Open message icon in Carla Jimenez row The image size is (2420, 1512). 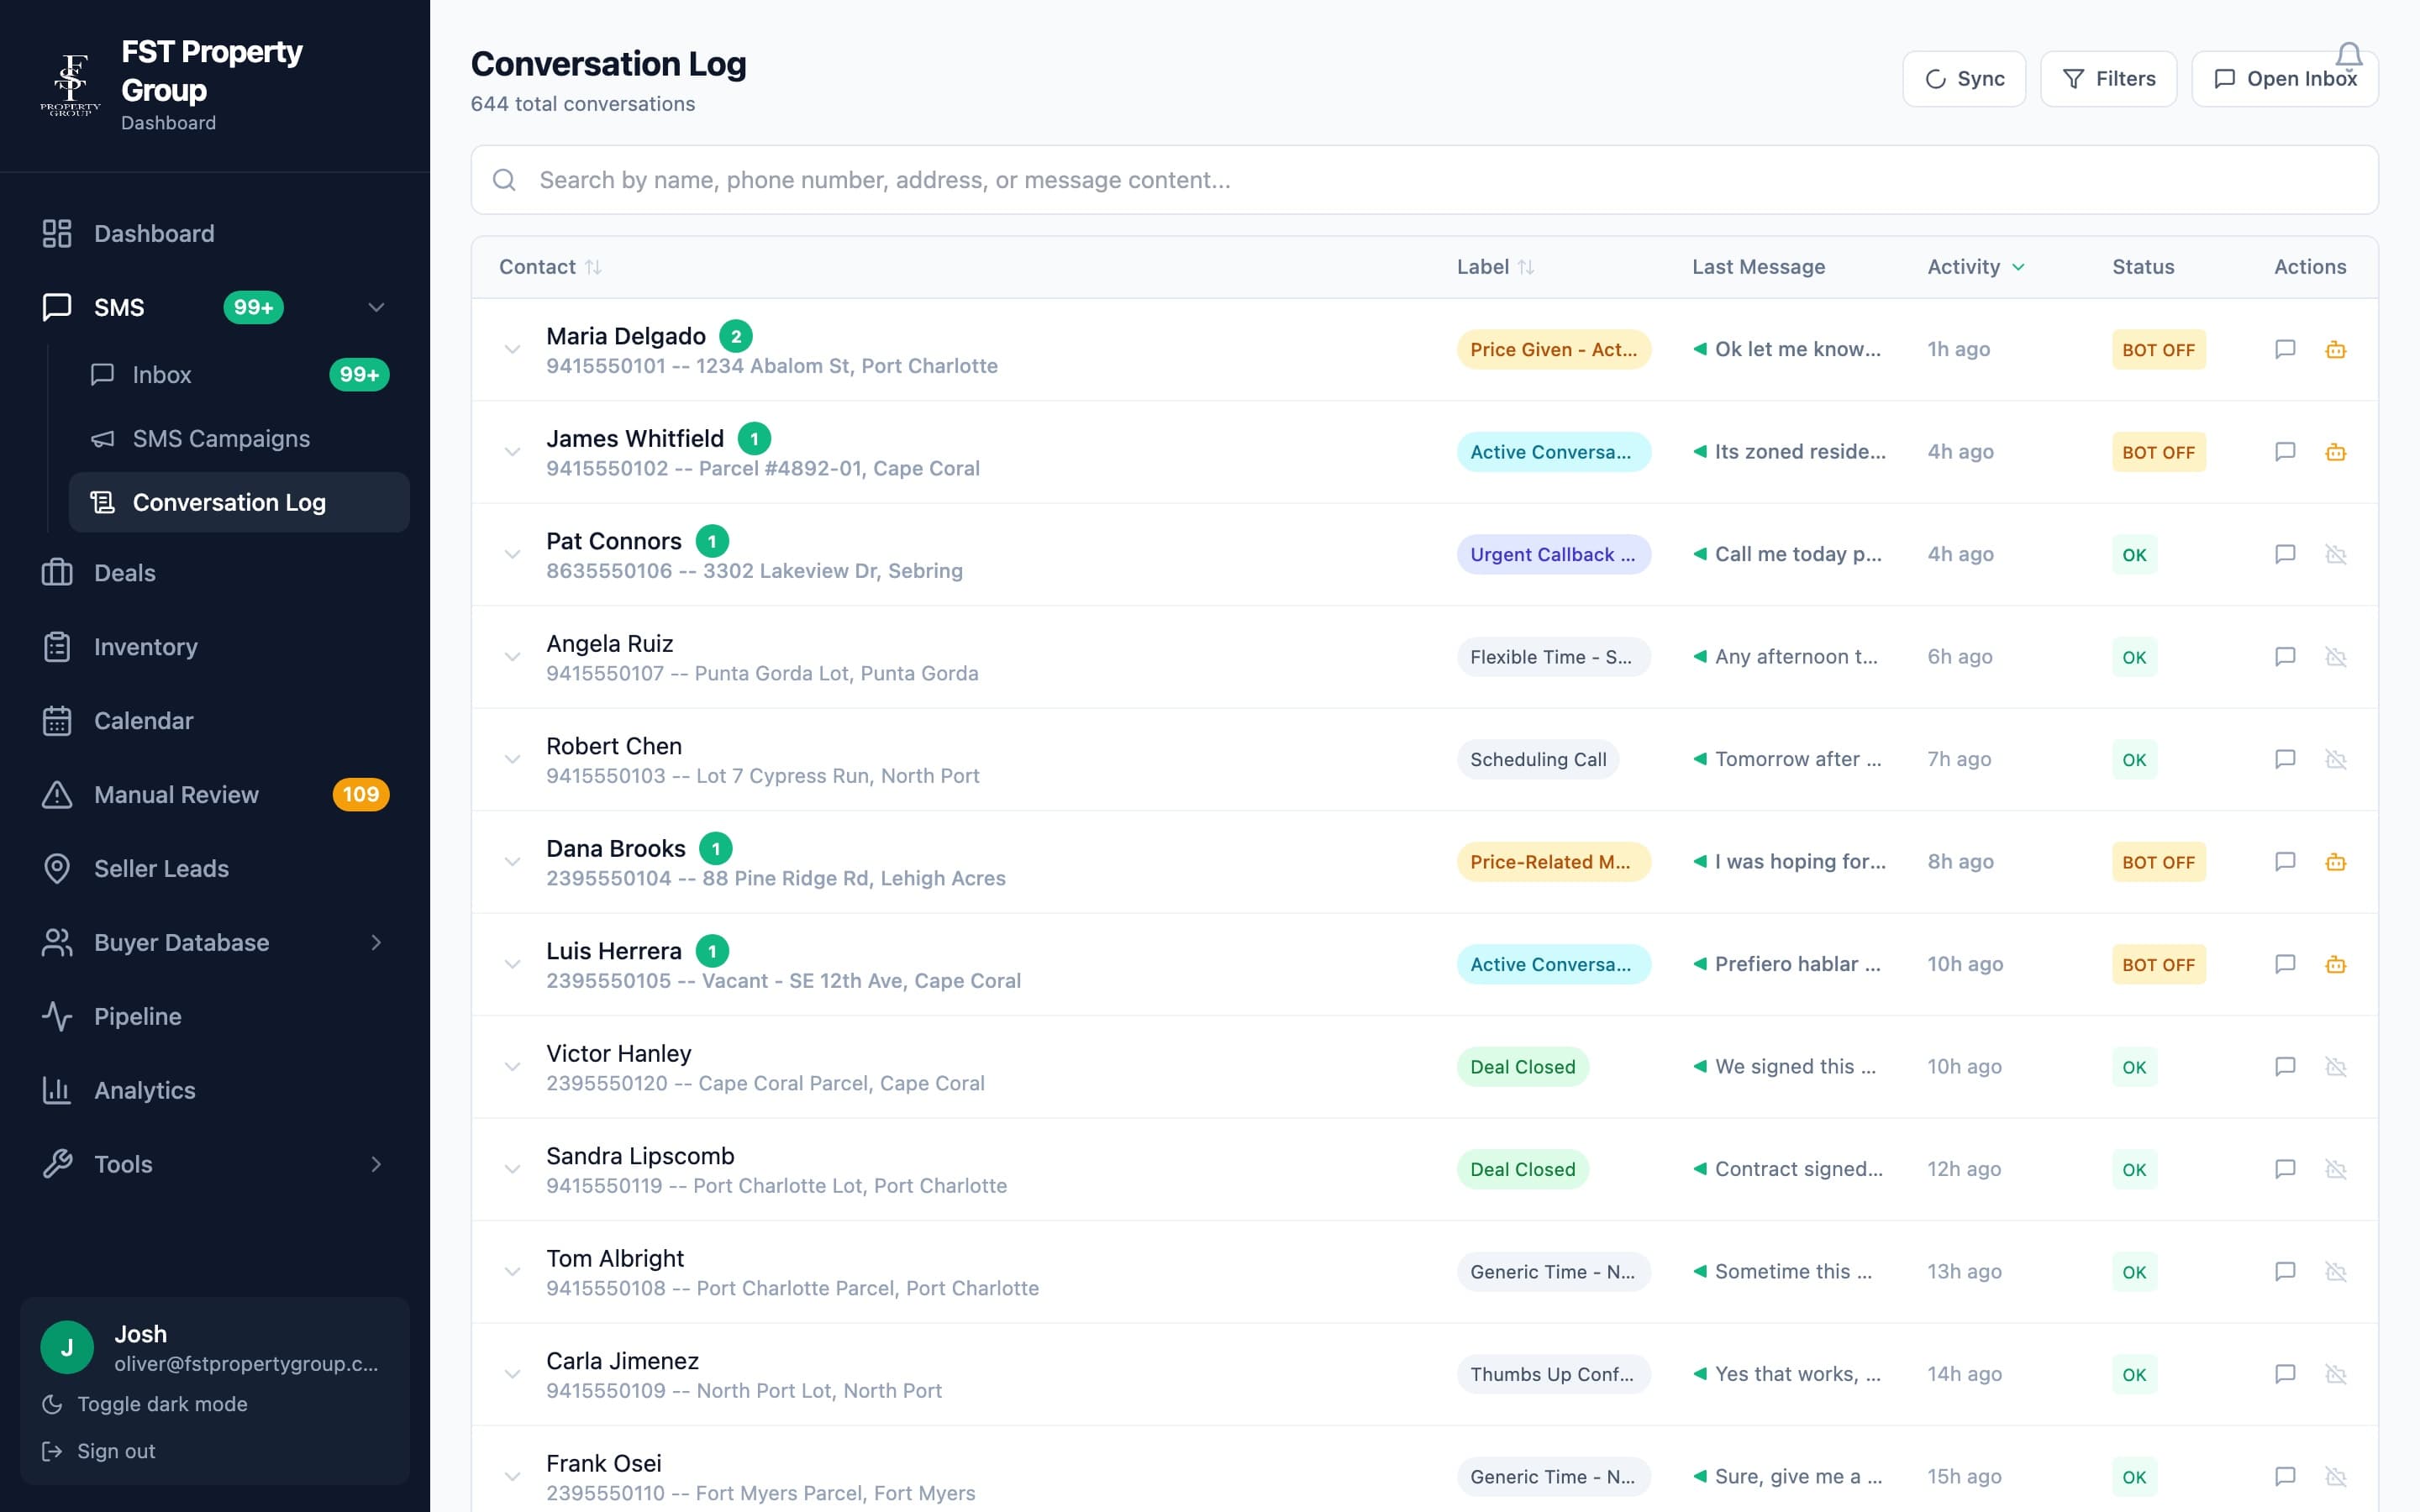[2285, 1374]
